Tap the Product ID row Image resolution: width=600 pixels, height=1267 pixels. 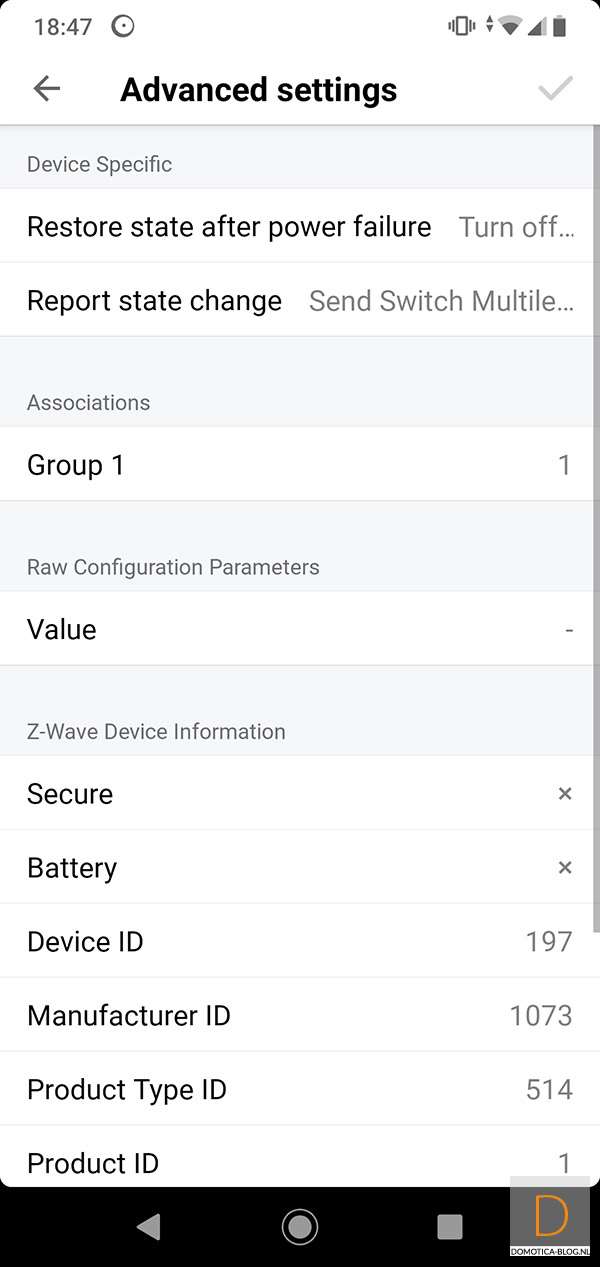[x=300, y=1162]
